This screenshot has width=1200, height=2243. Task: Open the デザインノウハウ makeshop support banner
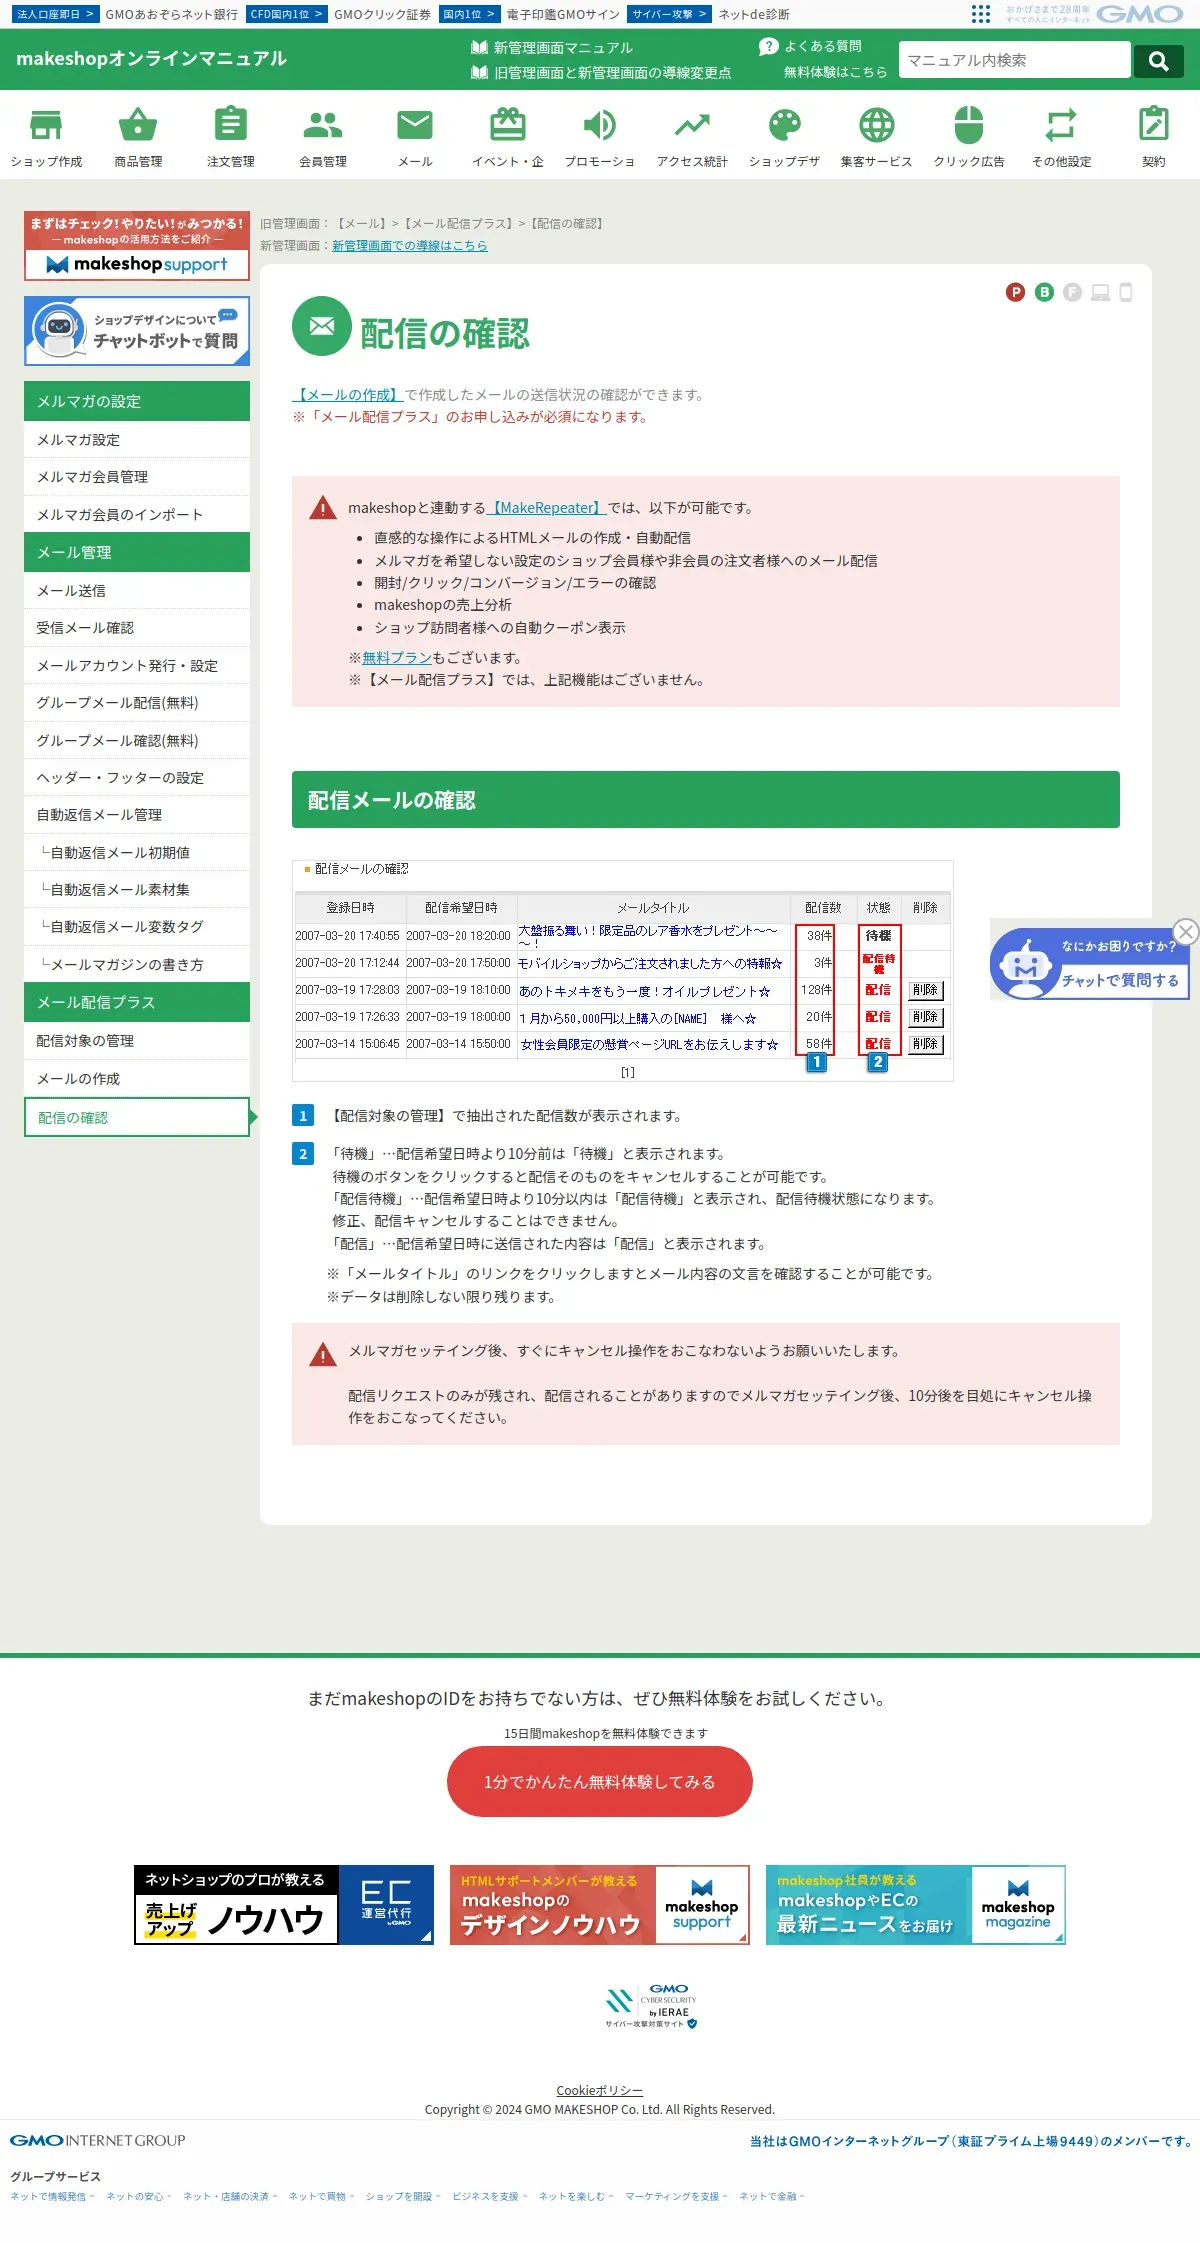600,1905
